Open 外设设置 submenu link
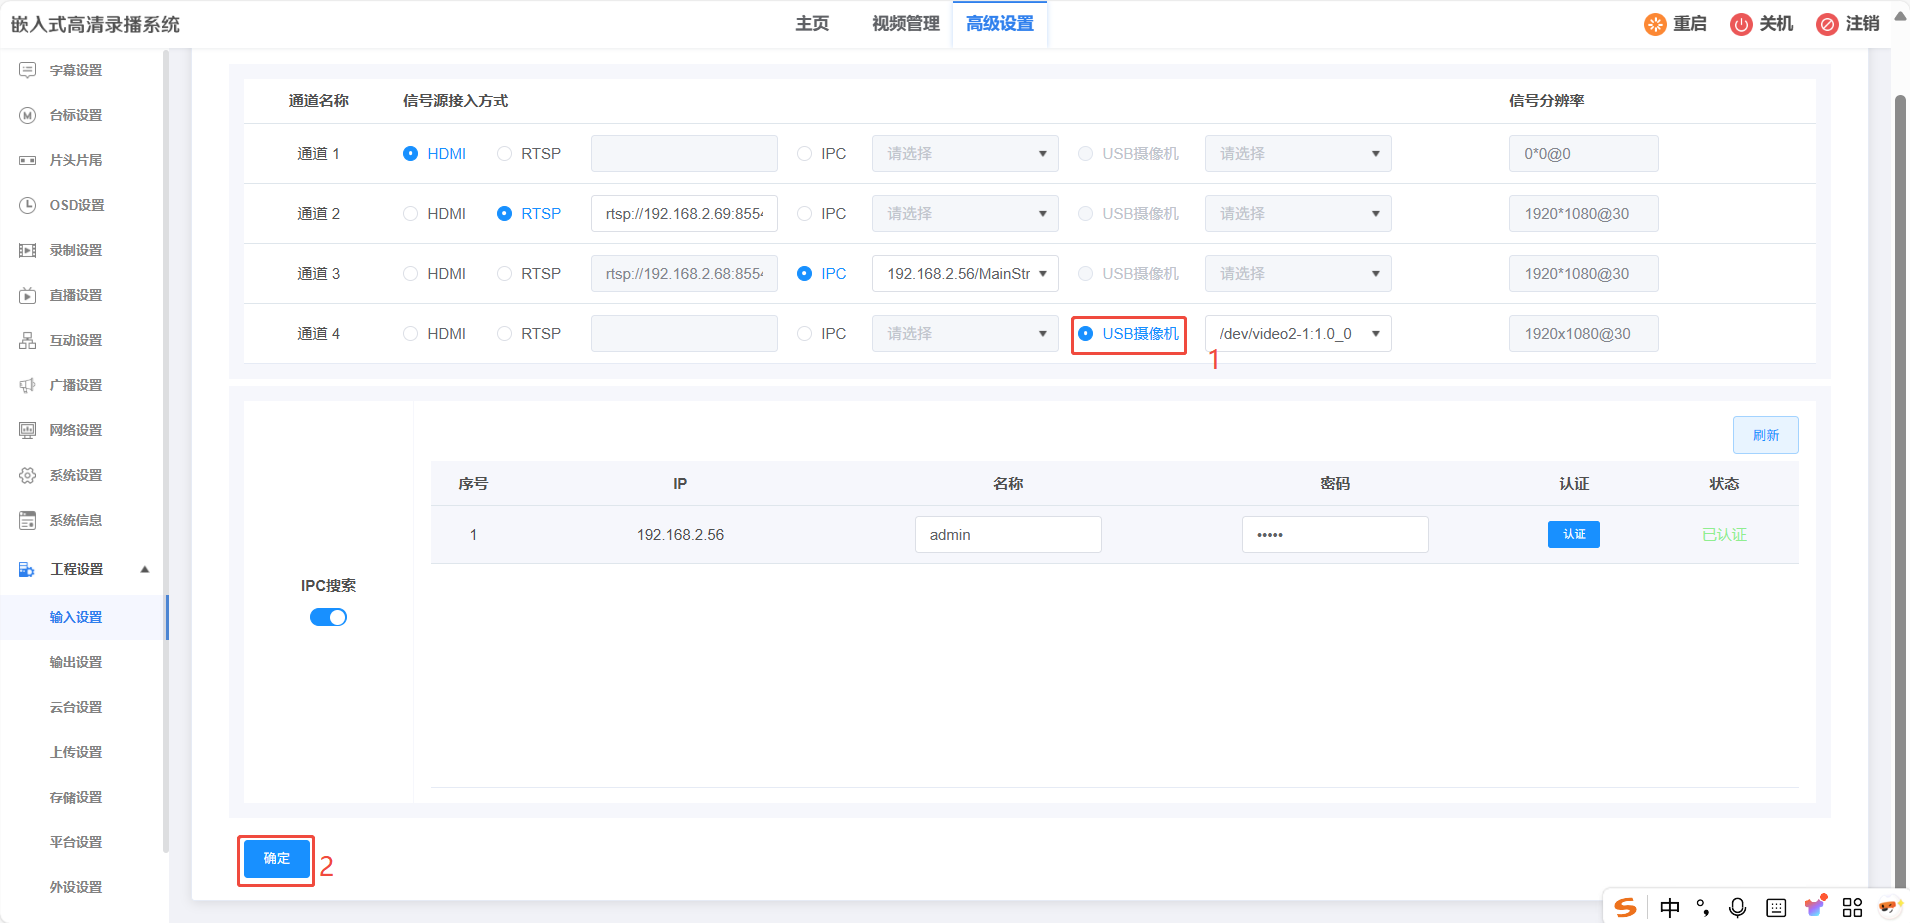1910x923 pixels. [x=76, y=887]
